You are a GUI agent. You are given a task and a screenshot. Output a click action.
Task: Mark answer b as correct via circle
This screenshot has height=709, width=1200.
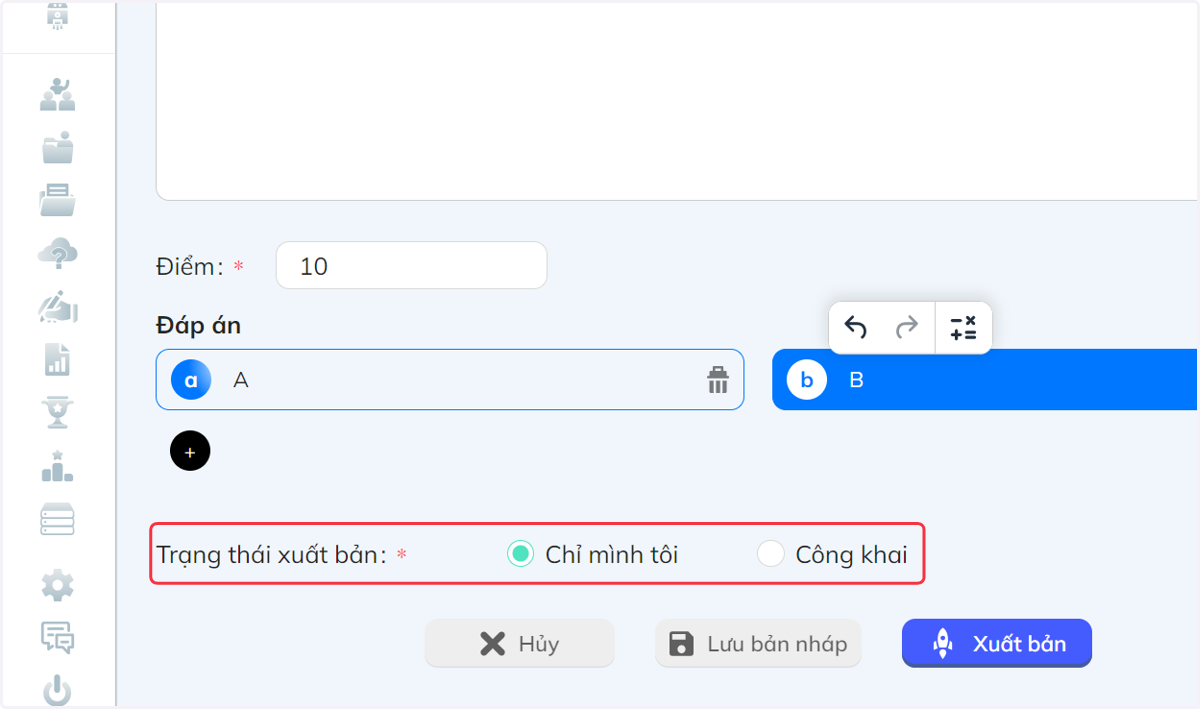[807, 380]
